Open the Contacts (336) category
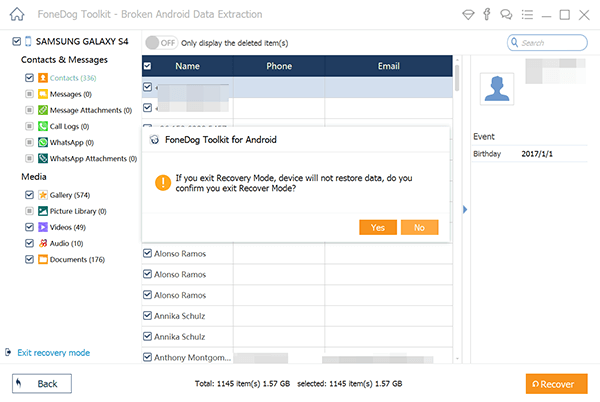This screenshot has width=600, height=402. pyautogui.click(x=73, y=78)
